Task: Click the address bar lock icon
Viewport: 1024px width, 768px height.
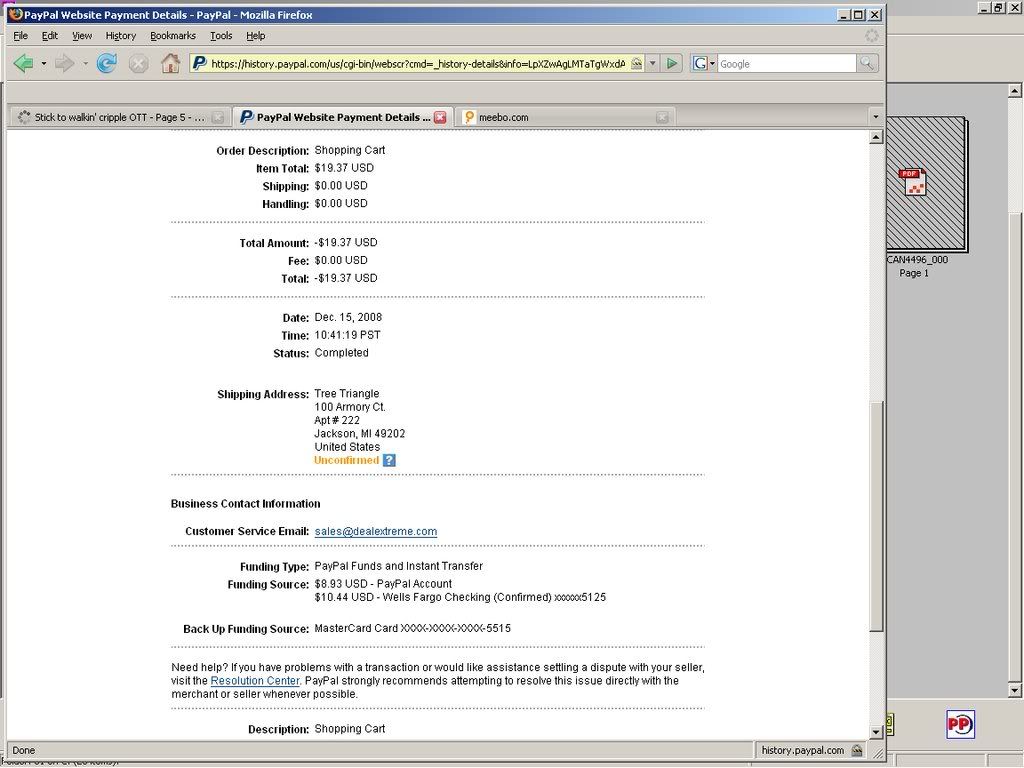Action: [636, 63]
